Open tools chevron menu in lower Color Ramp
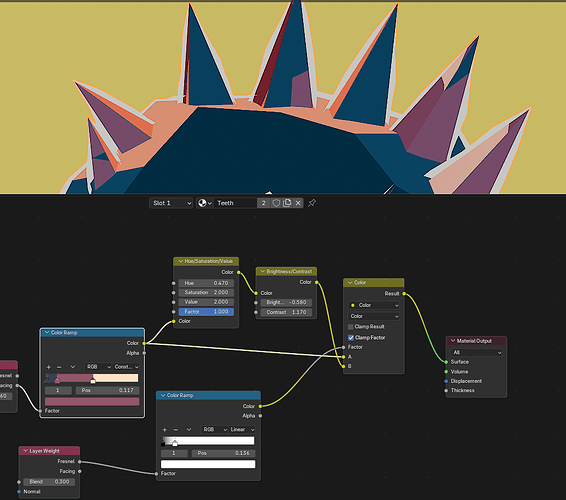Image resolution: width=566 pixels, height=500 pixels. (189, 430)
